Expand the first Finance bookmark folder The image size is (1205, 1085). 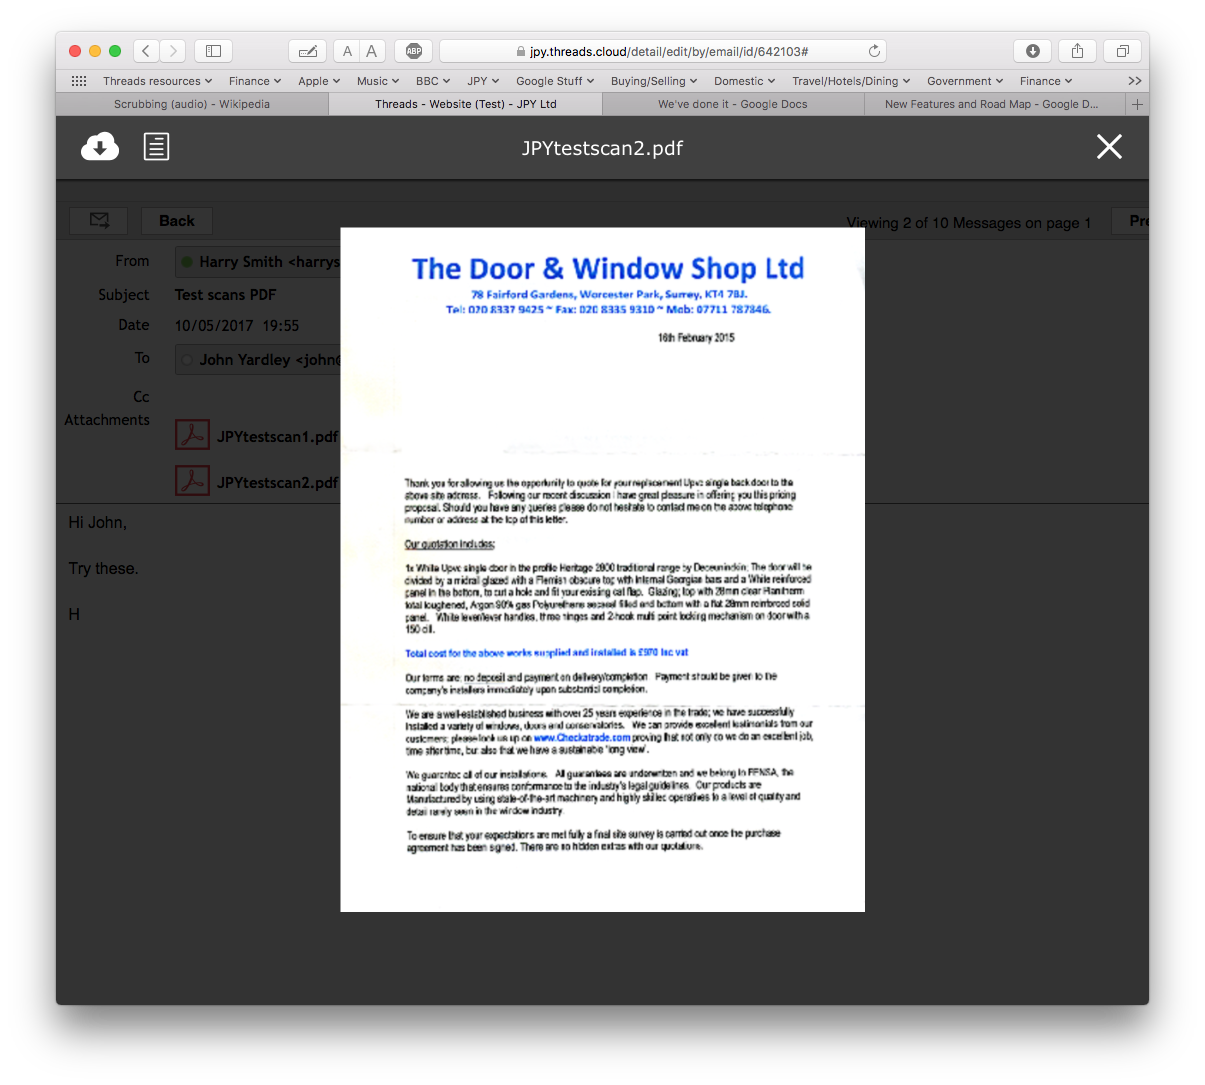[254, 81]
